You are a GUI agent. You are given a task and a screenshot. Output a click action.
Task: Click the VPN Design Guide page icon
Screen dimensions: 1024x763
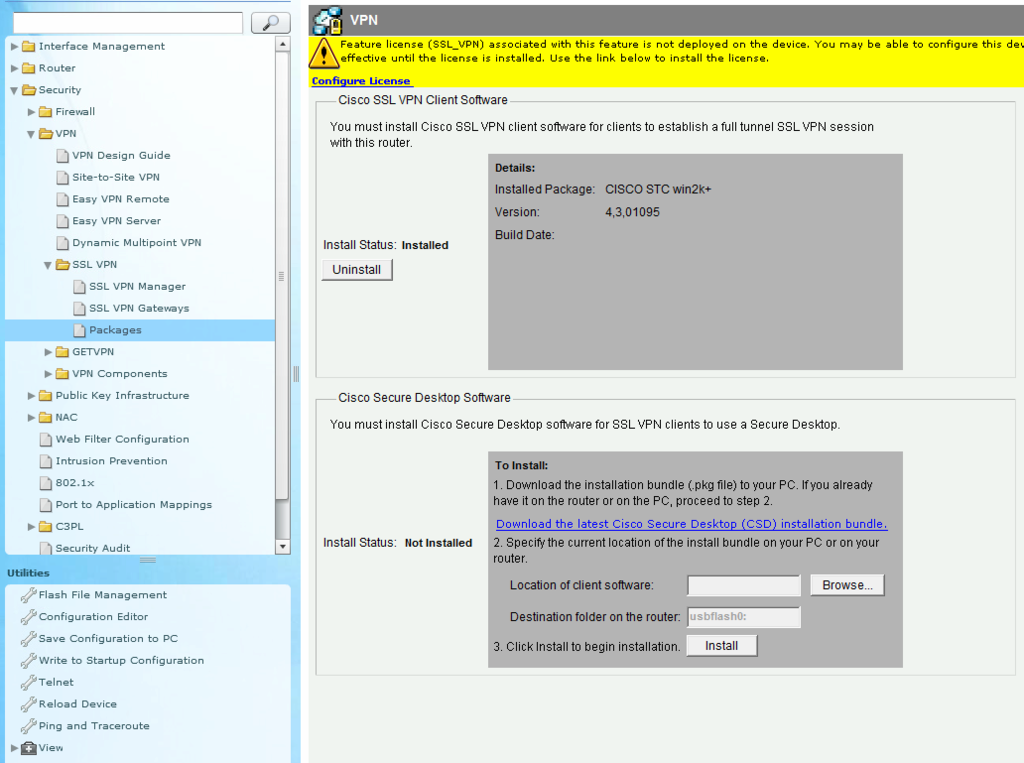click(x=63, y=155)
